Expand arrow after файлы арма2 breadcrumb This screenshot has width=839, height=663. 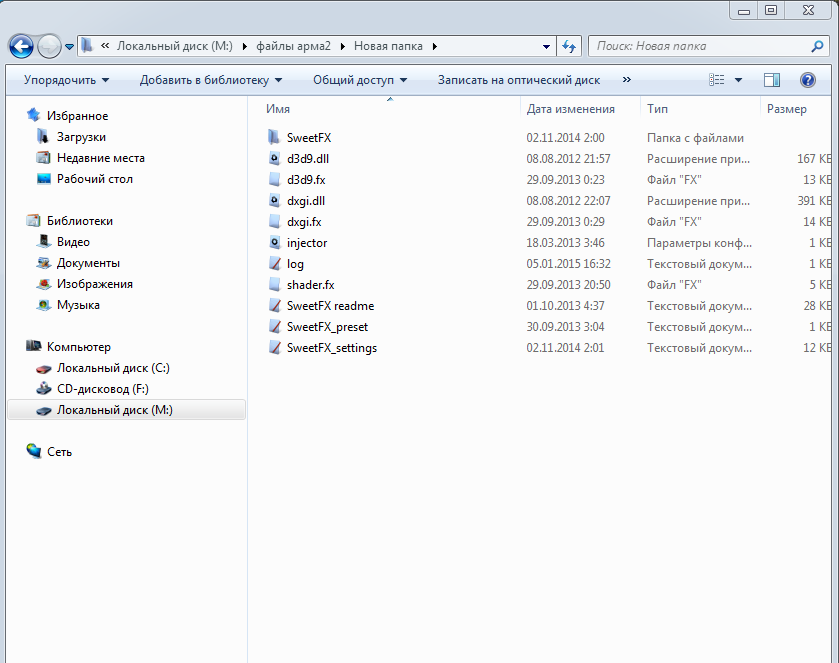coord(342,47)
